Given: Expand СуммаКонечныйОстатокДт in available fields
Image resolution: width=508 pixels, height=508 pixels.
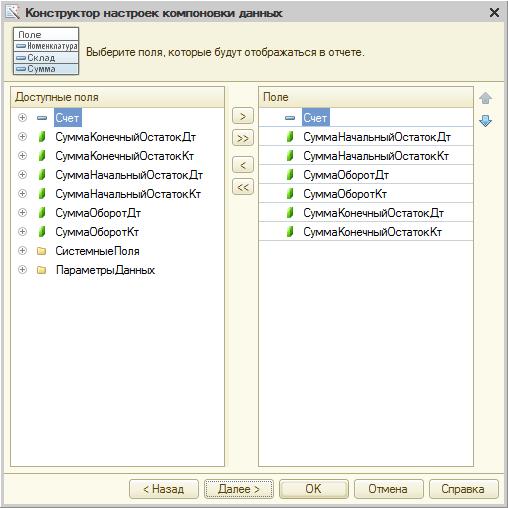Looking at the screenshot, I should pos(22,136).
